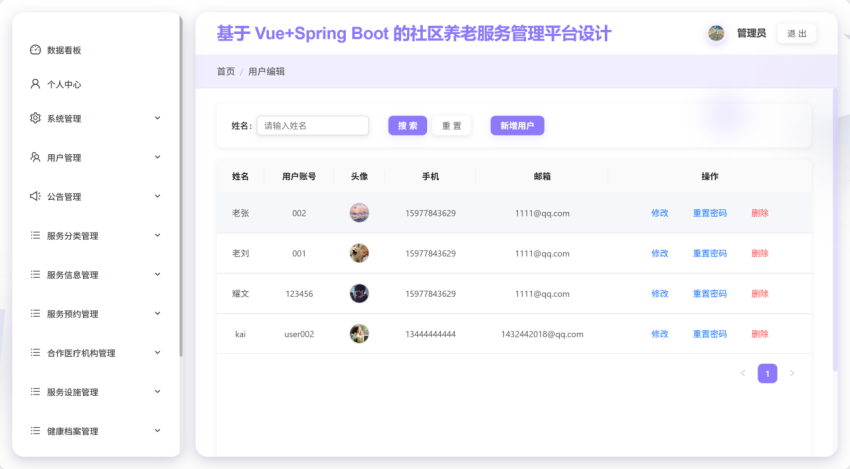Click the list icon beside 服务分类管理
850x469 pixels.
[x=35, y=235]
